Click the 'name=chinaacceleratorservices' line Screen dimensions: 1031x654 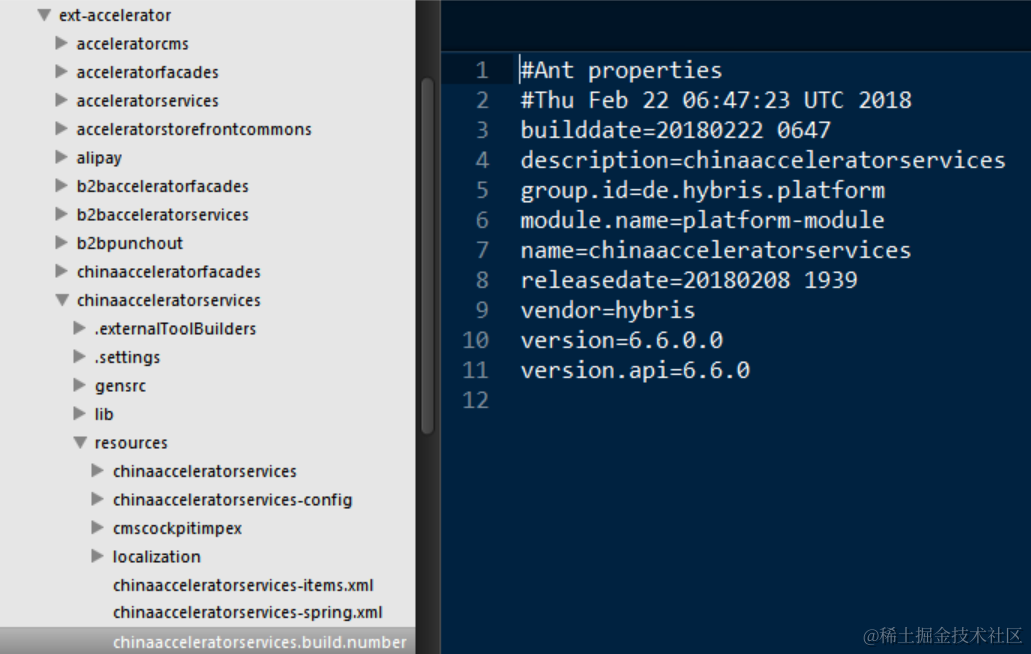(715, 250)
